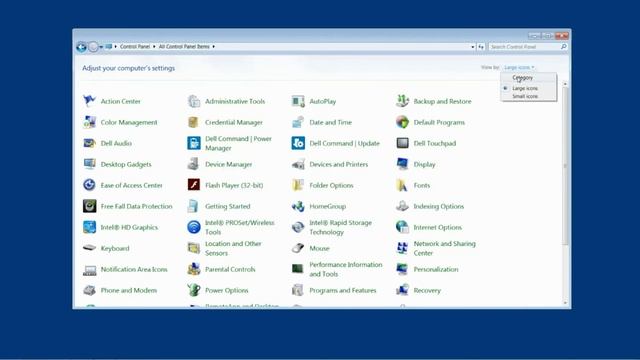The image size is (640, 360).
Task: Click the Refresh button in address bar
Action: tap(481, 47)
